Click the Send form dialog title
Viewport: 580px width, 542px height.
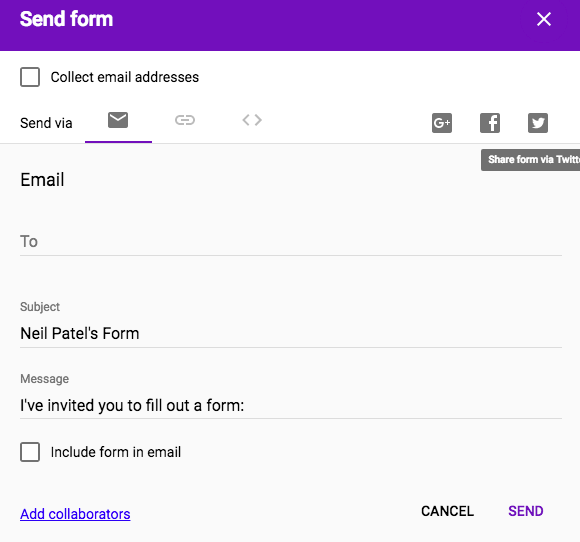(66, 19)
